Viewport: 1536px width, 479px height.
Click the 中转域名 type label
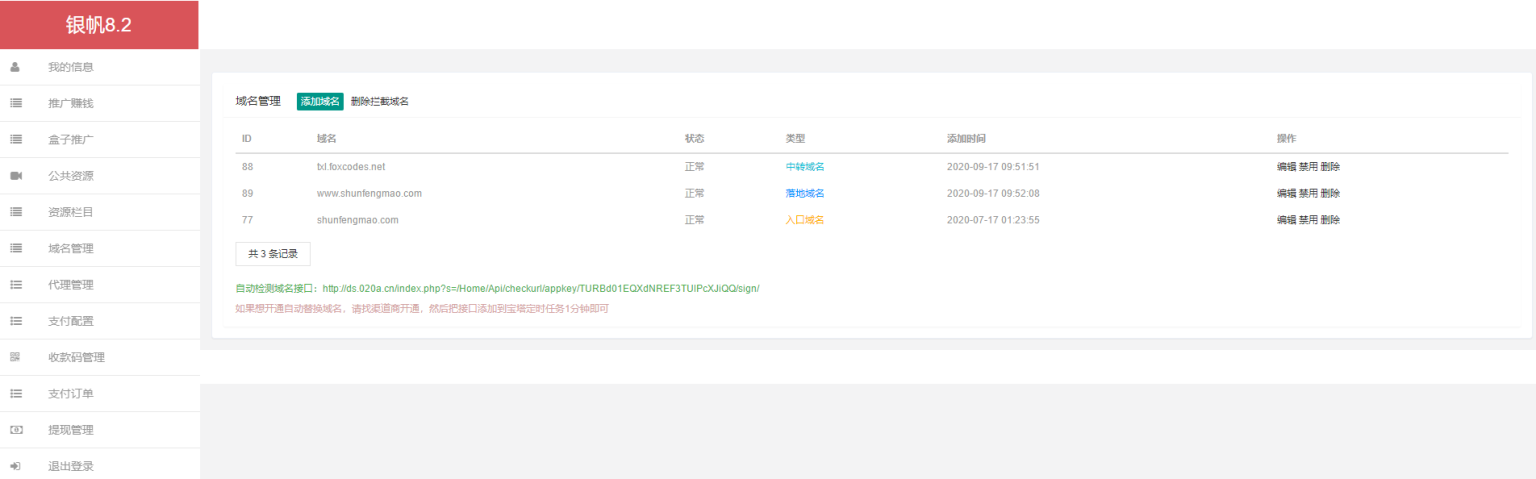(805, 167)
